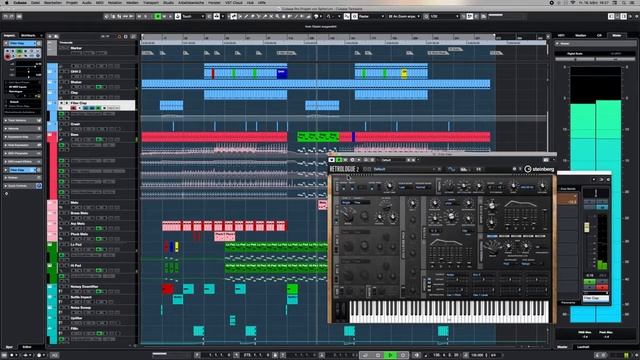
Task: Toggle green global Read automation (R) button
Action: [x=158, y=16]
